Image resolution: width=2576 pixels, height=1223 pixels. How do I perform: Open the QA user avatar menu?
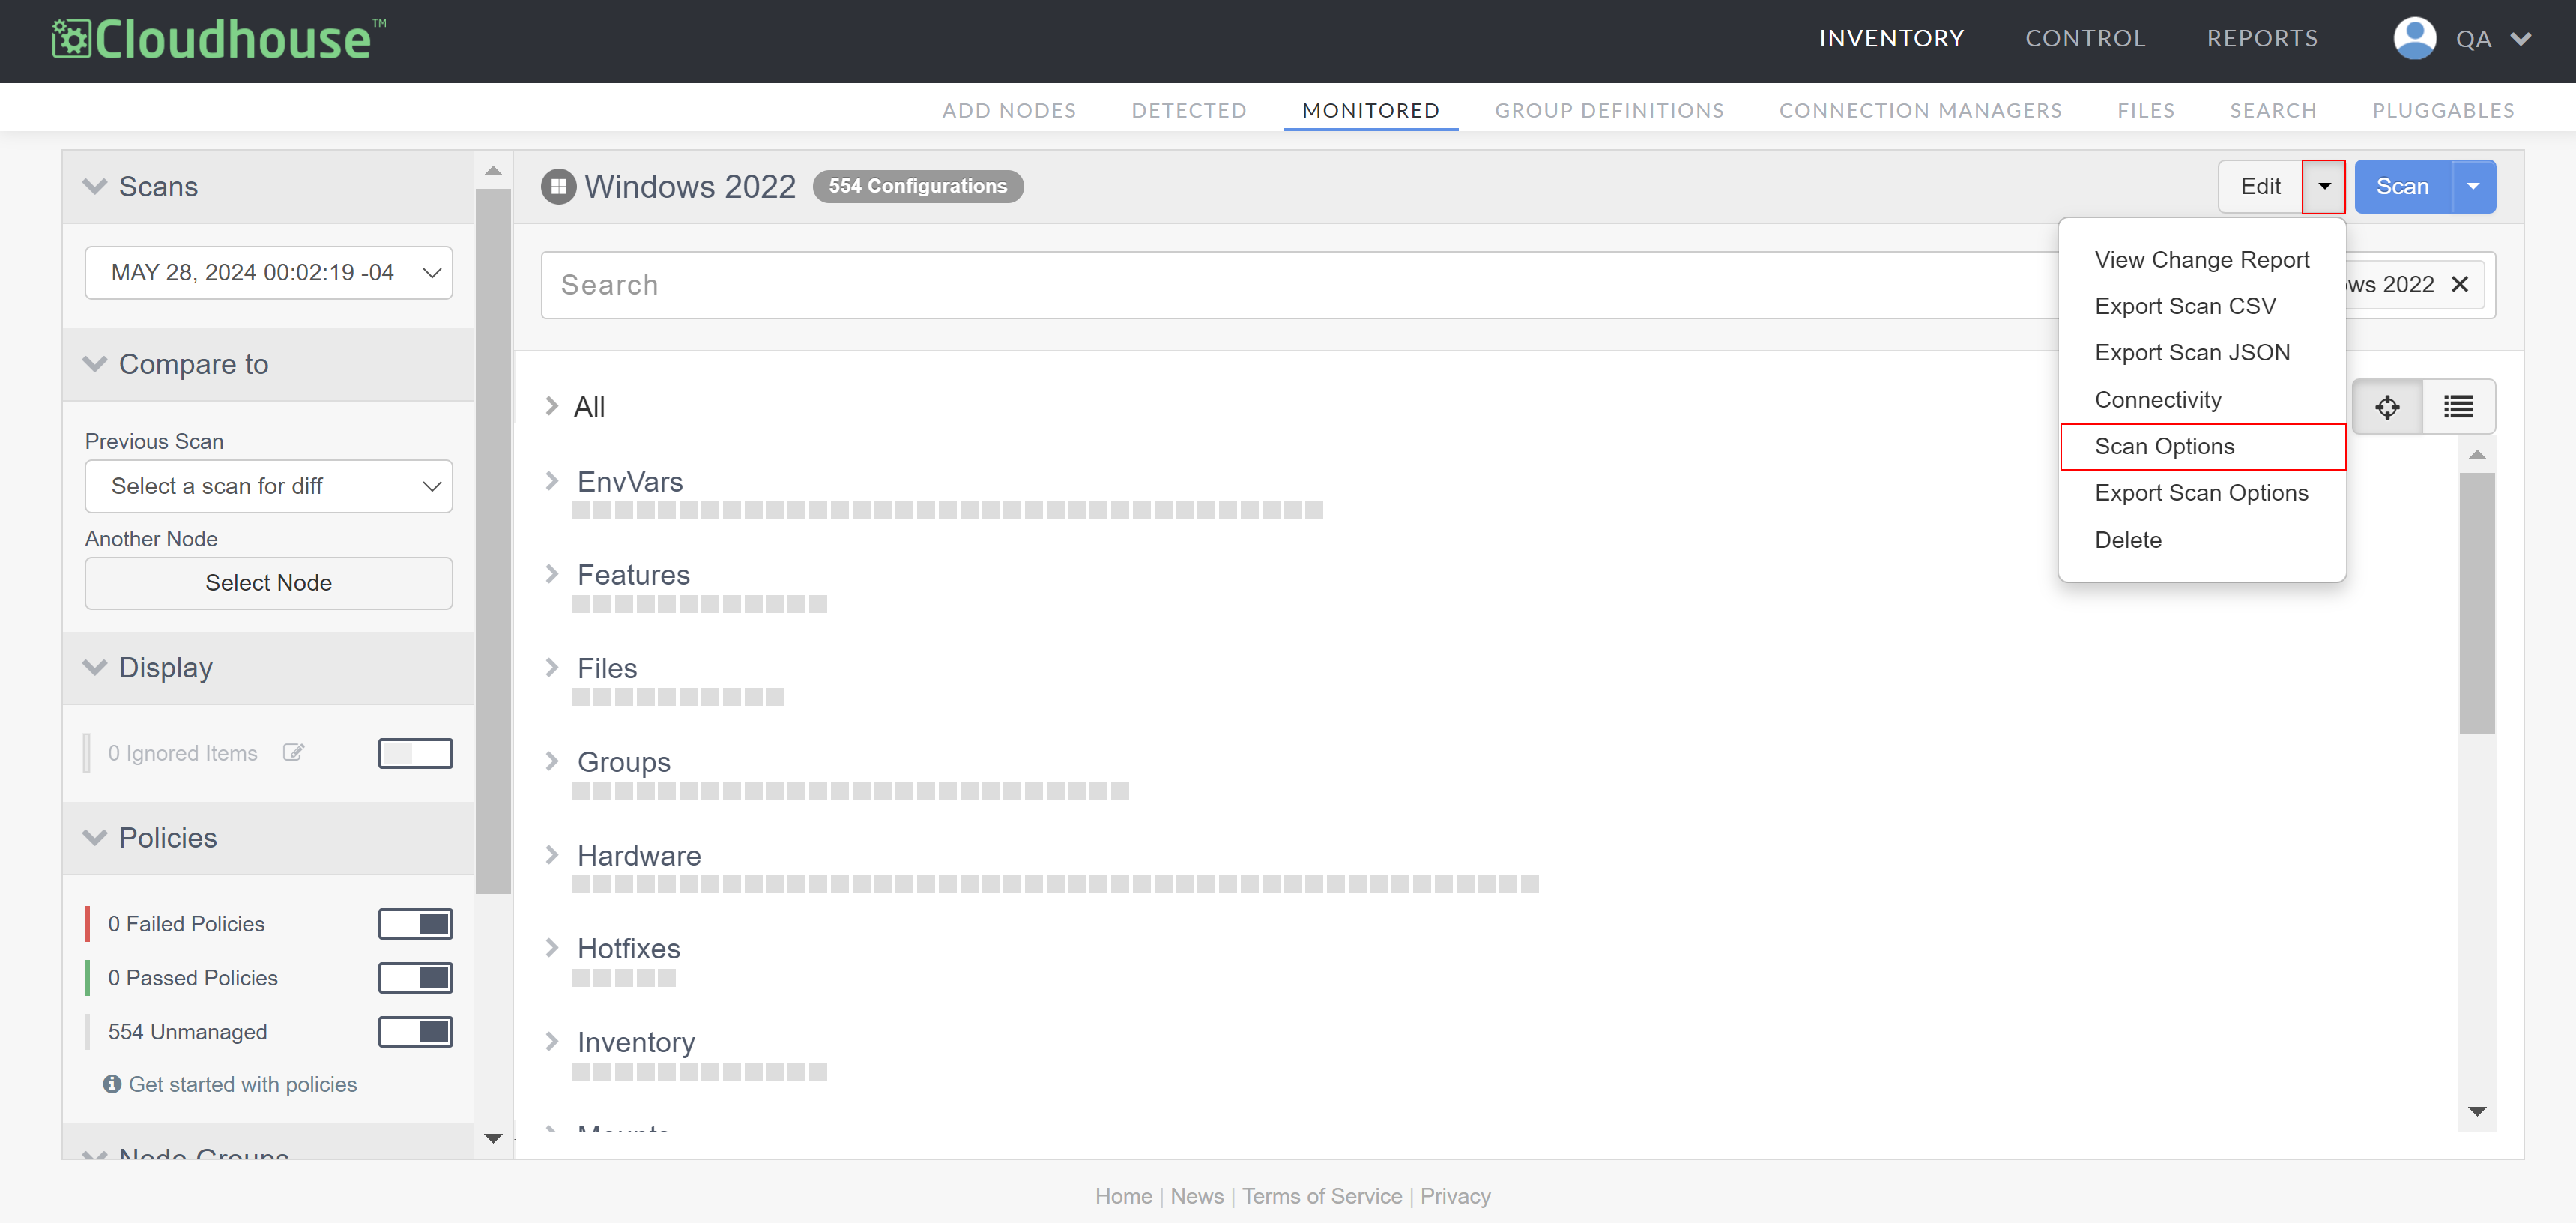[2414, 39]
